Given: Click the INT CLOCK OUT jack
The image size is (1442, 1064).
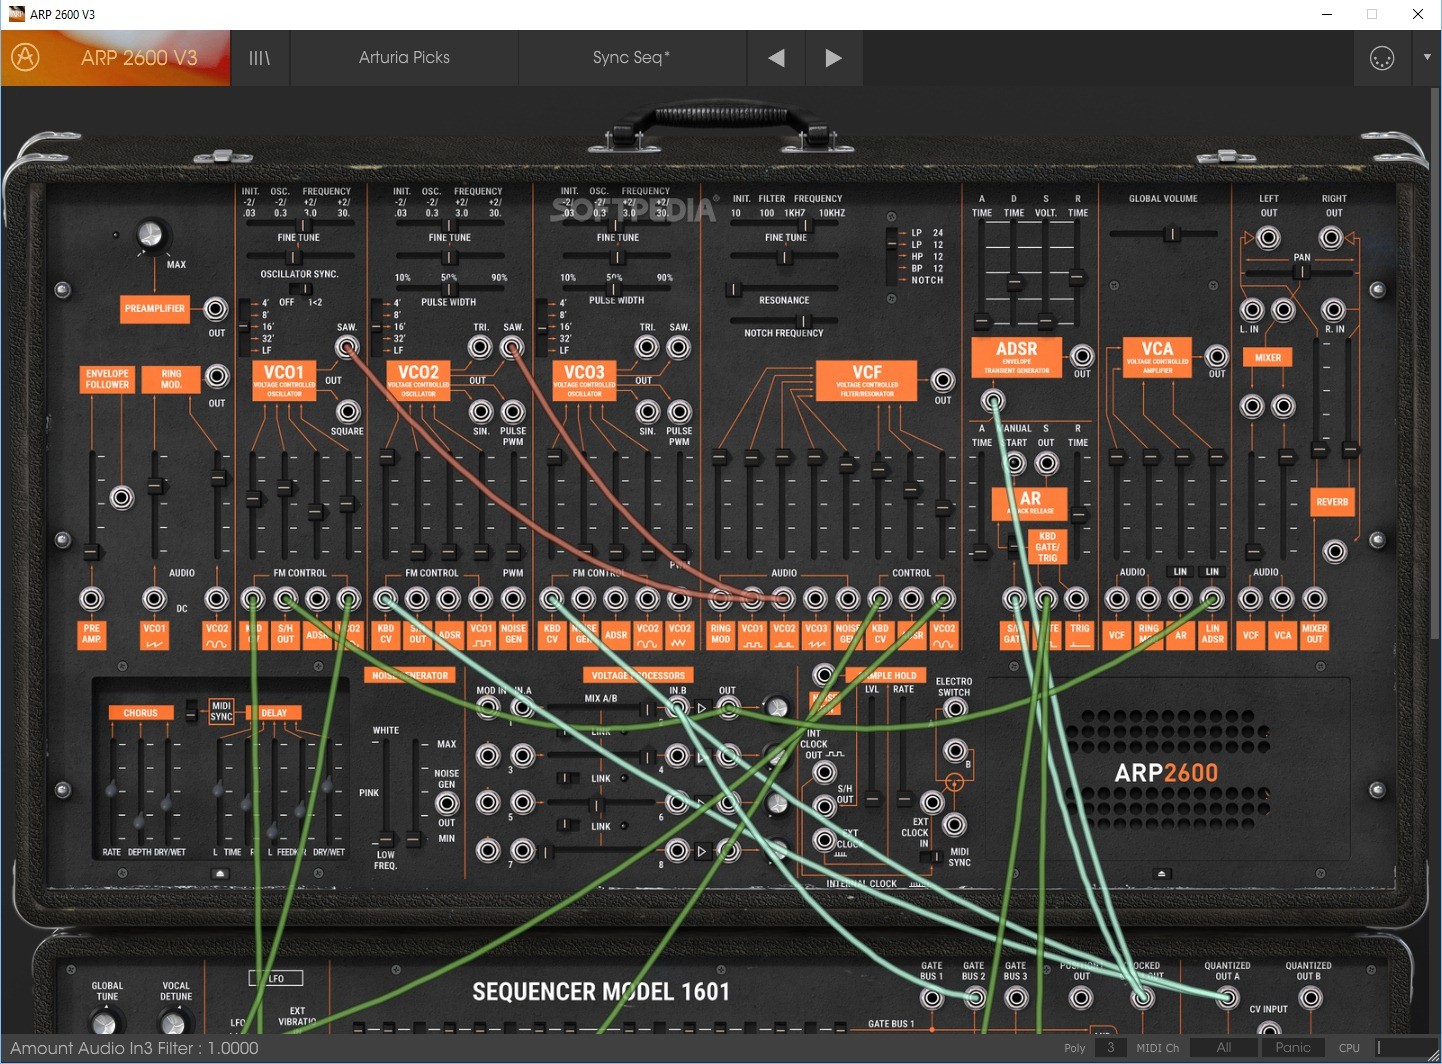Looking at the screenshot, I should (x=824, y=771).
